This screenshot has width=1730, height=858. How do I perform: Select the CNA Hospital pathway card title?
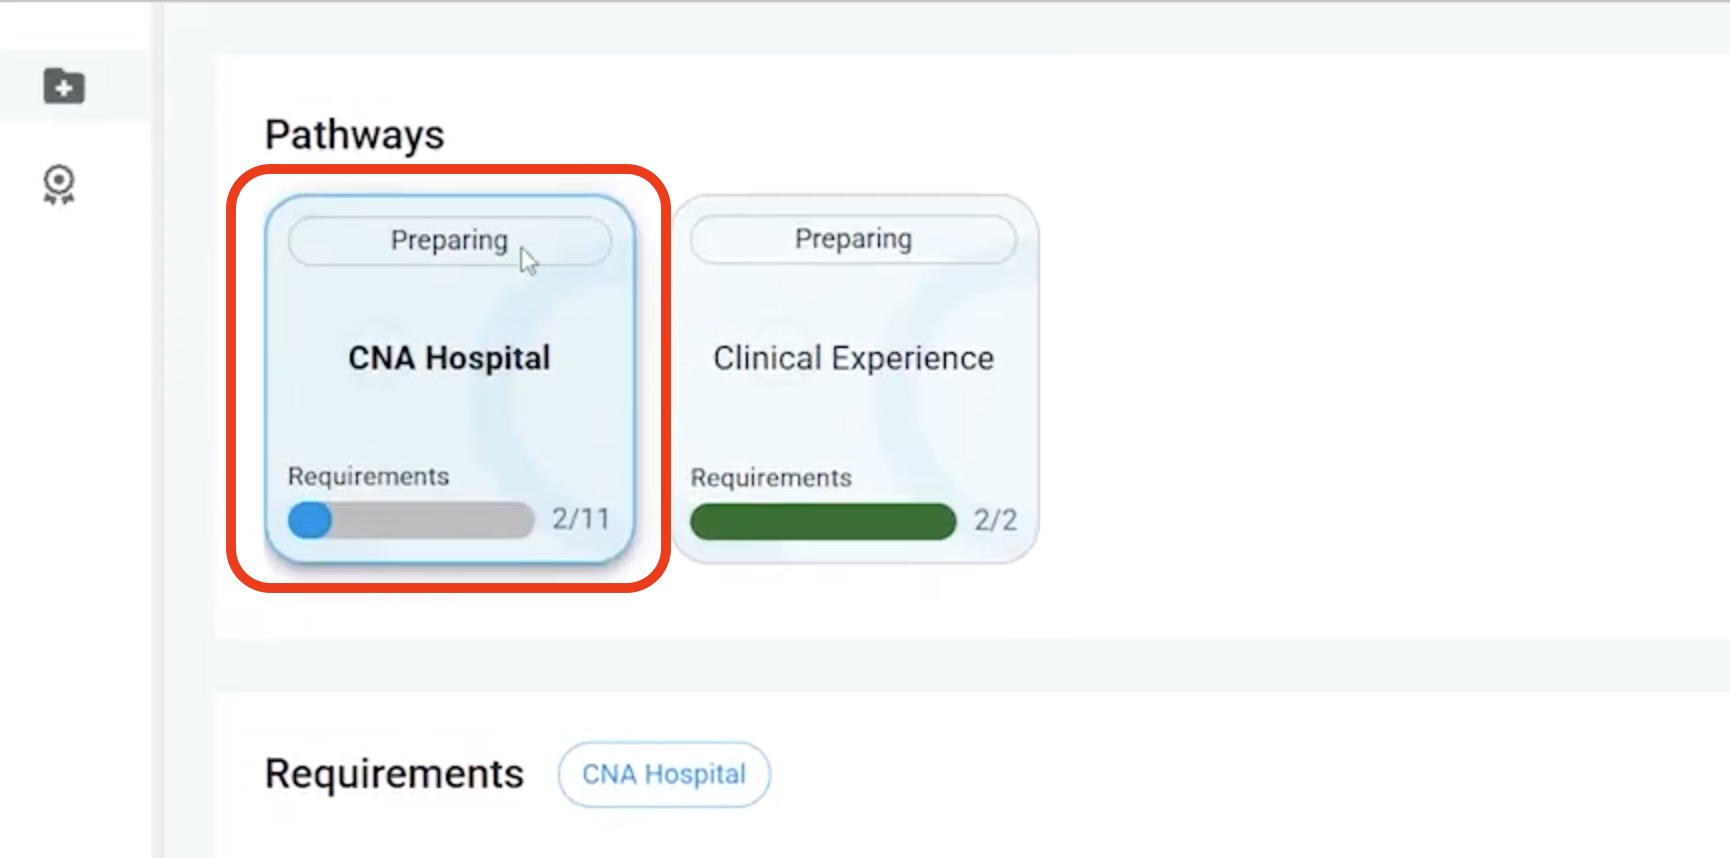[449, 358]
